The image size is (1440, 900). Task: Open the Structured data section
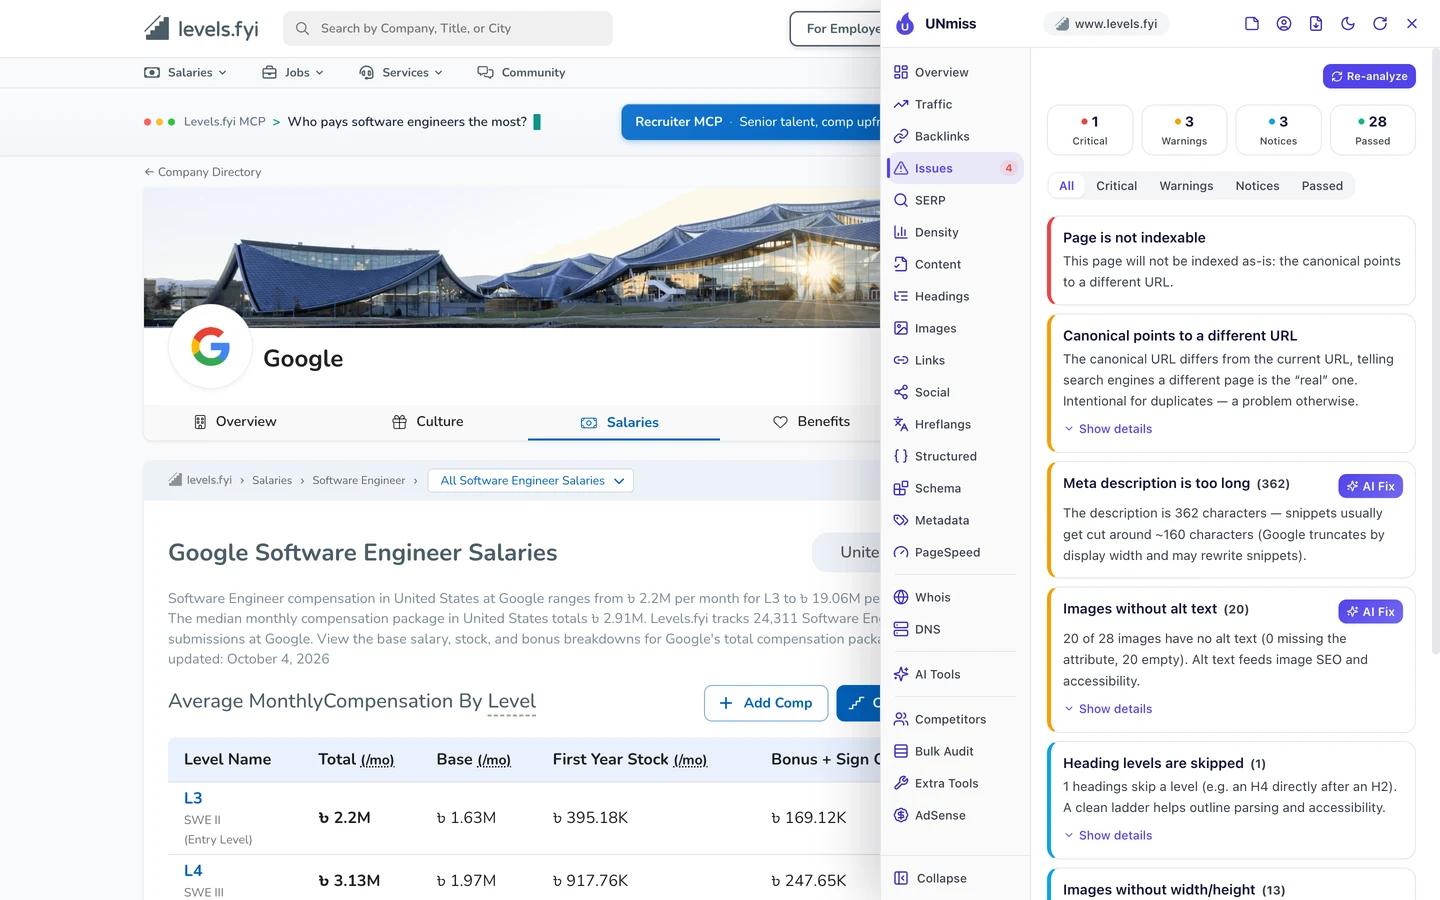tap(955, 456)
